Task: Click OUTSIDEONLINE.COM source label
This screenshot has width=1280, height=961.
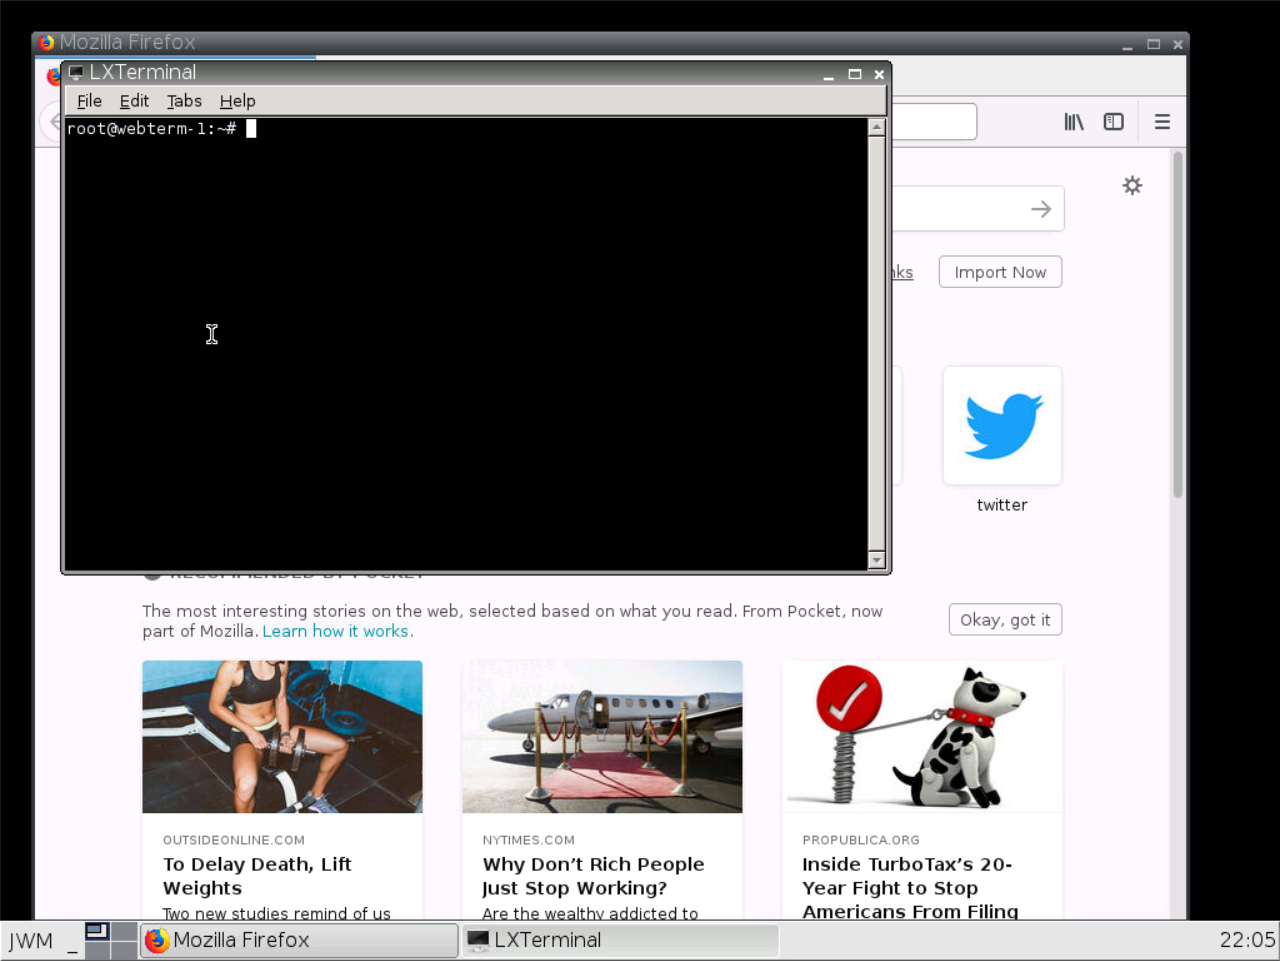Action: (x=234, y=840)
